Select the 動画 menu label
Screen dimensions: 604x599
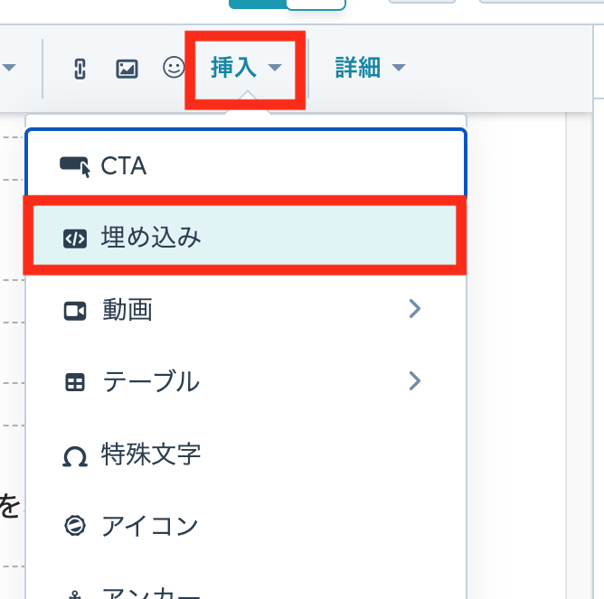click(127, 310)
